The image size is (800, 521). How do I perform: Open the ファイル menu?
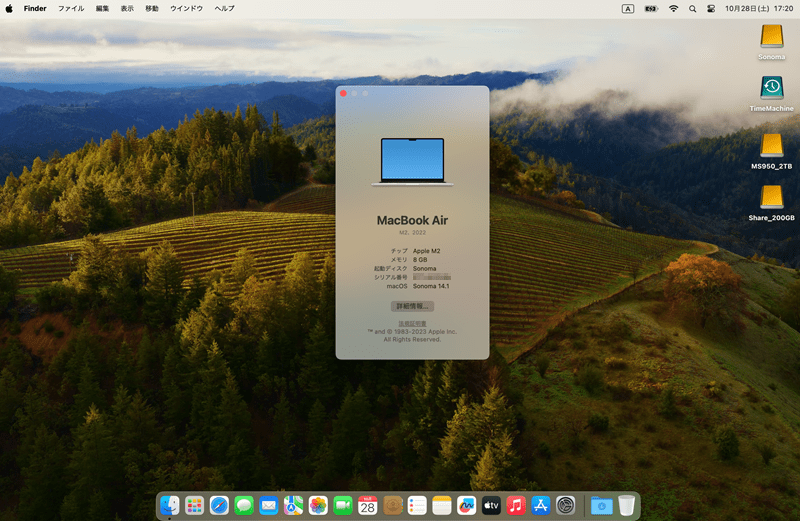pyautogui.click(x=71, y=9)
